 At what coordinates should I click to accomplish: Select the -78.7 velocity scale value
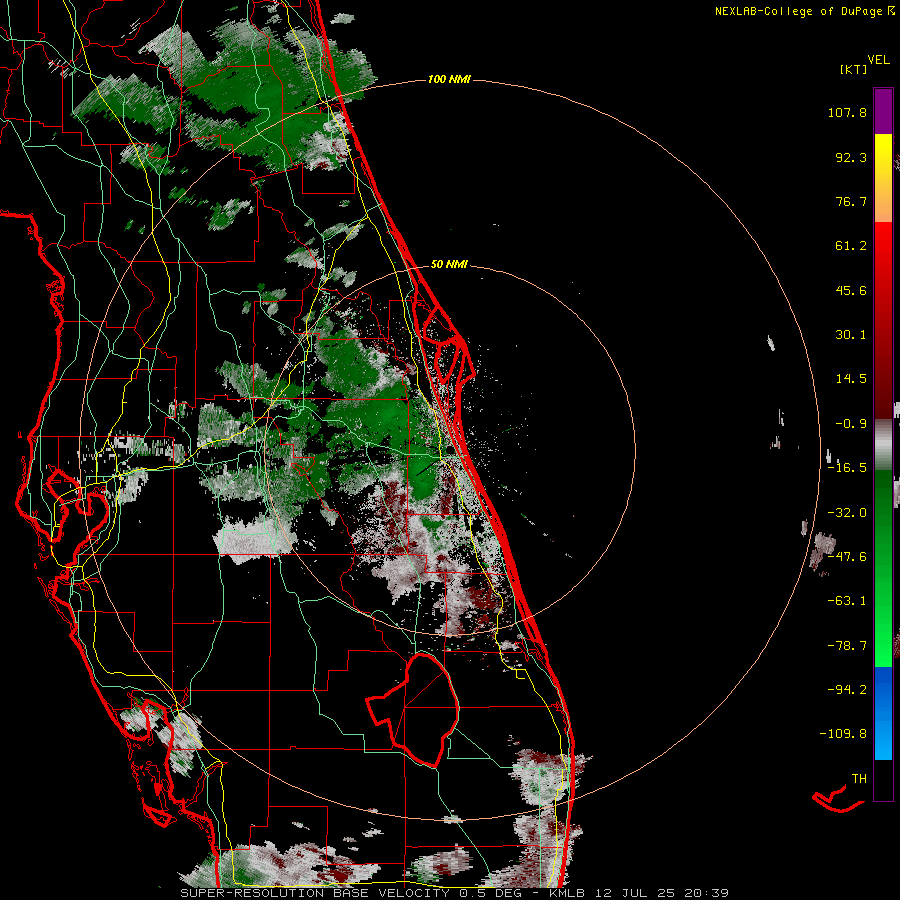tap(847, 646)
